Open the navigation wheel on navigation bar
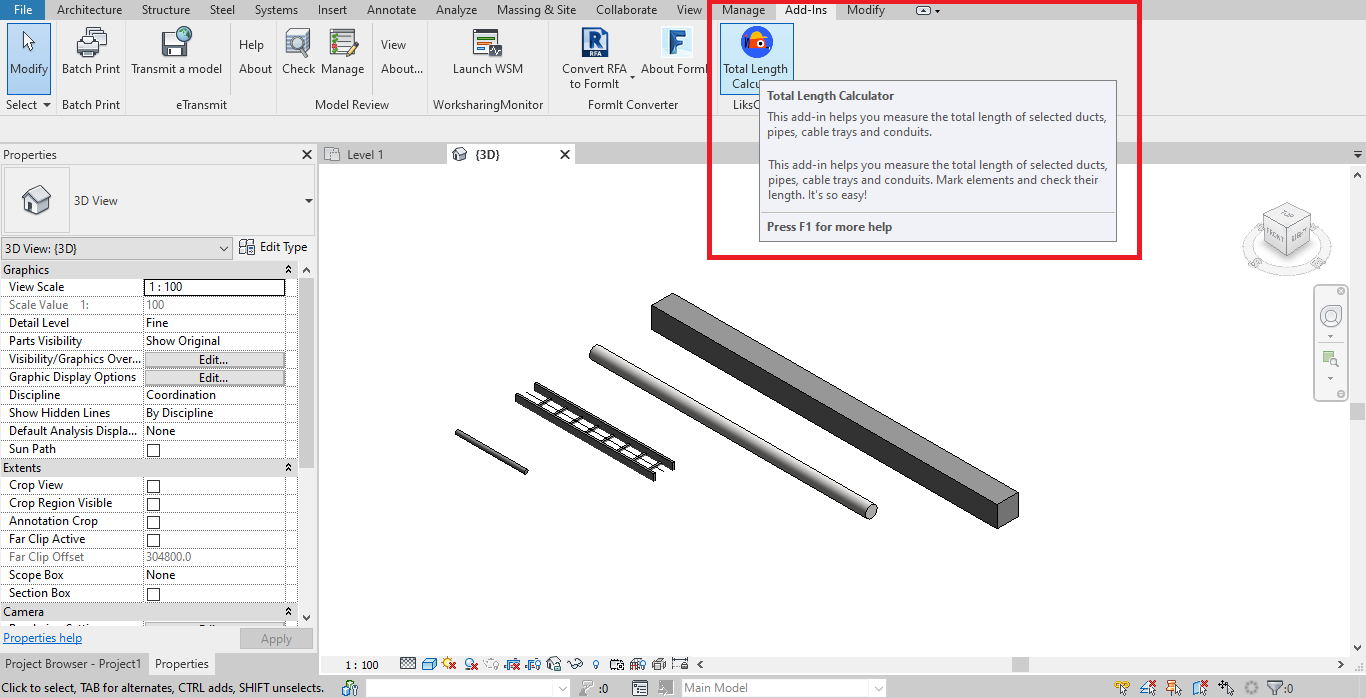This screenshot has height=698, width=1366. [x=1330, y=317]
